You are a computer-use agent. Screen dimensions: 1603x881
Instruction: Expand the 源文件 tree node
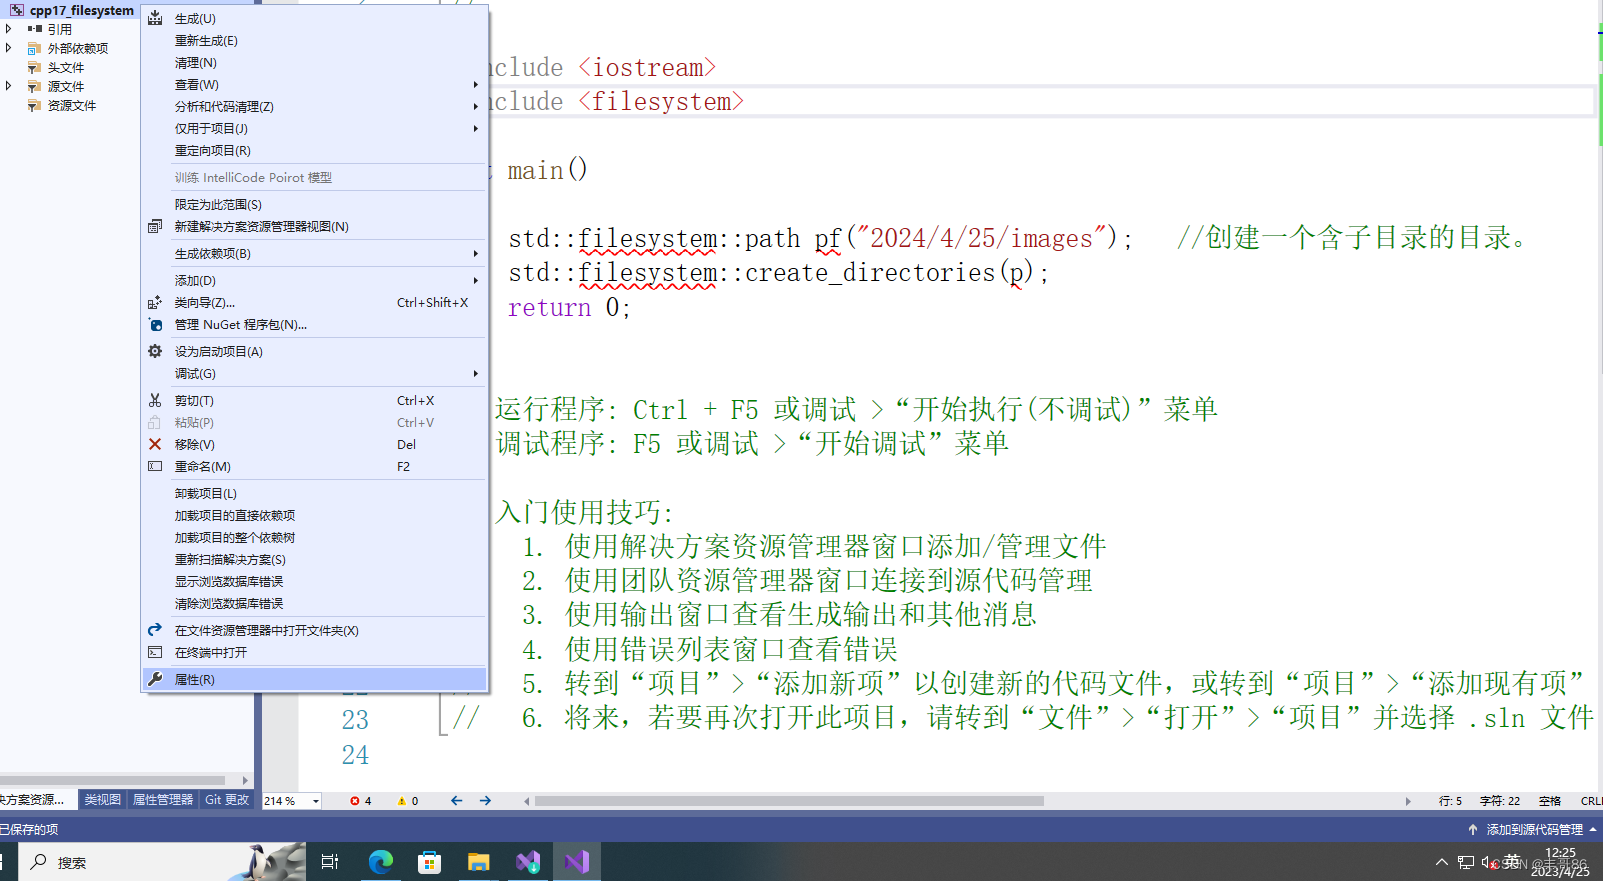click(9, 86)
